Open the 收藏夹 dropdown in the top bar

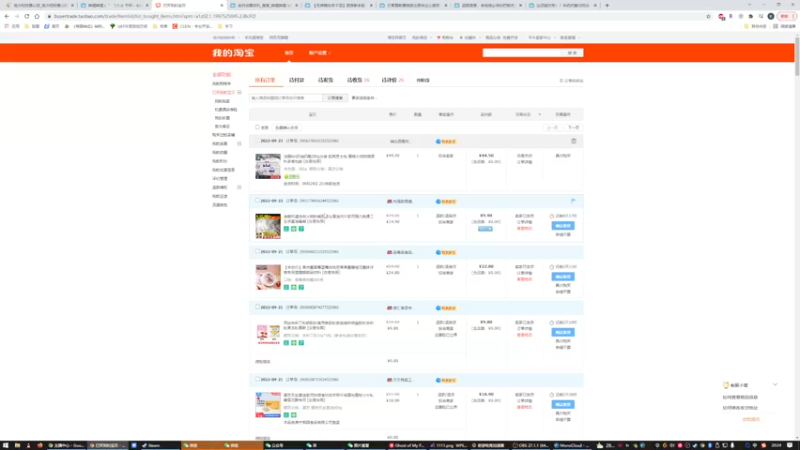[468, 38]
